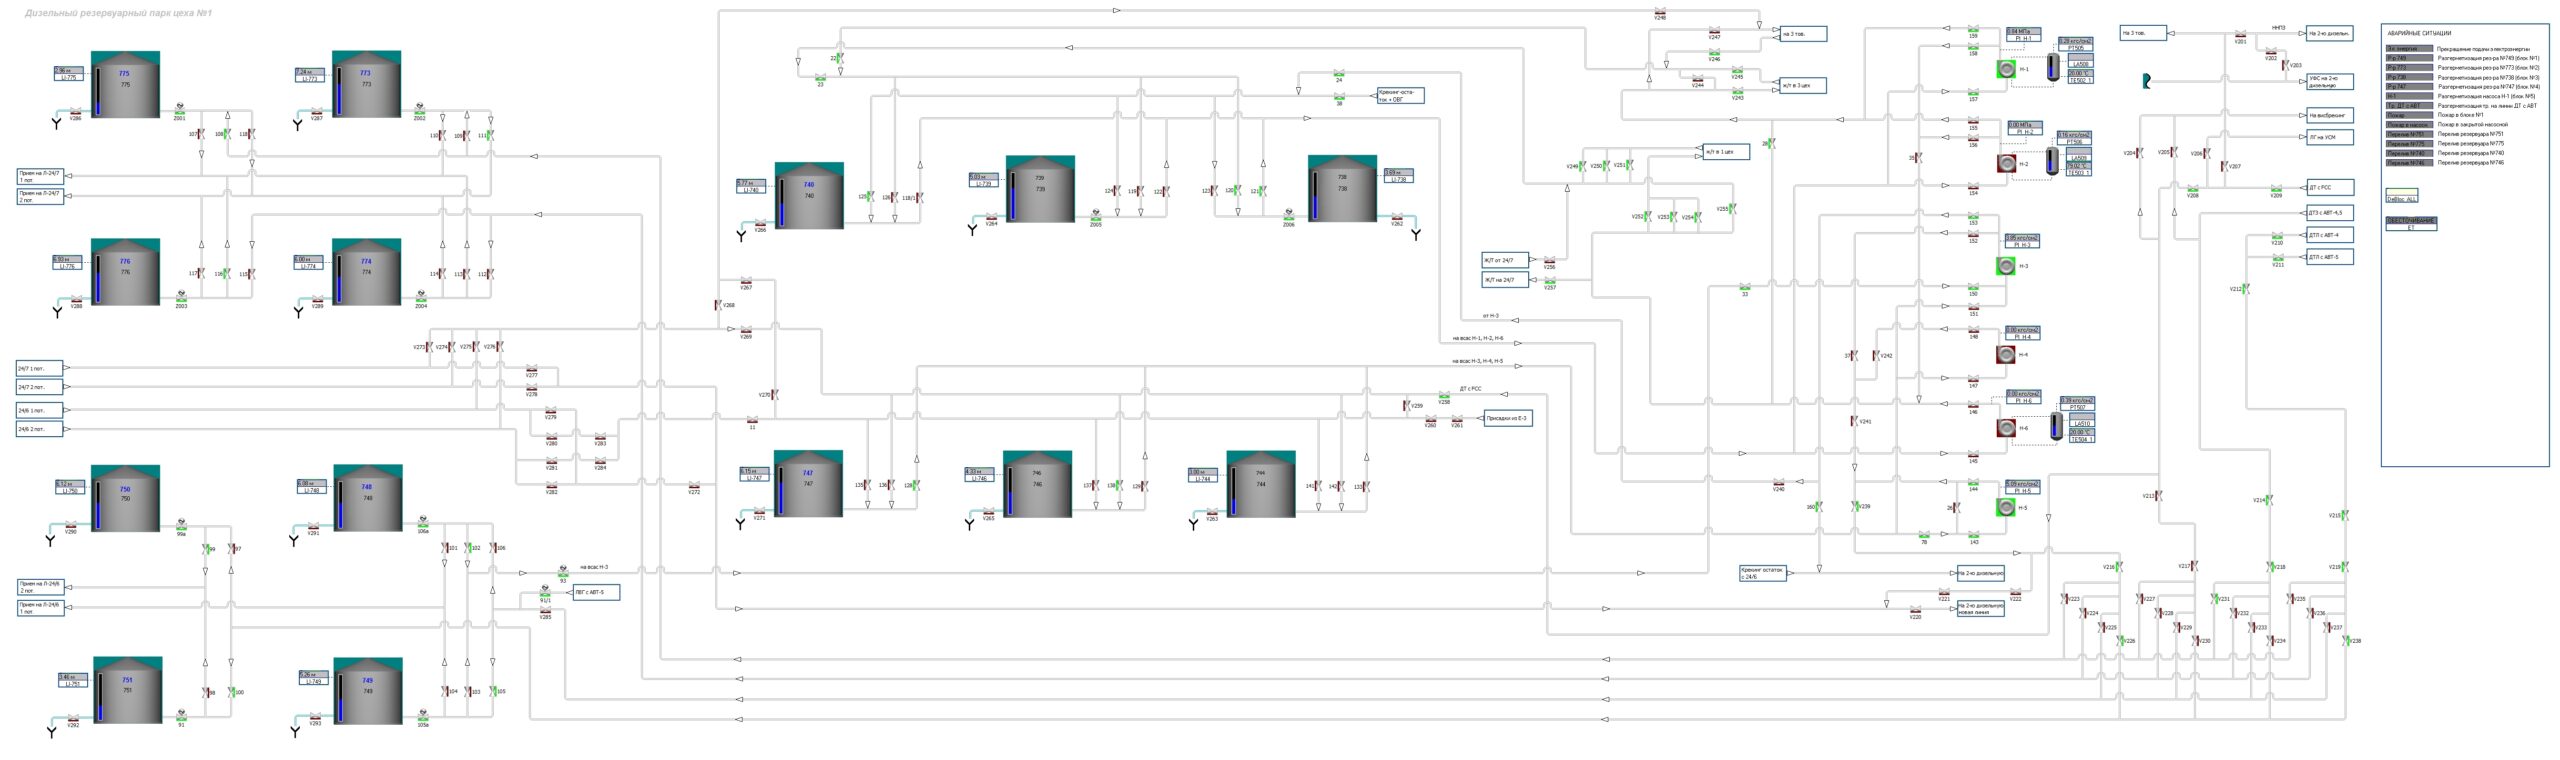The width and height of the screenshot is (2560, 760).
Task: Select storage tank 738
Action: (1342, 189)
